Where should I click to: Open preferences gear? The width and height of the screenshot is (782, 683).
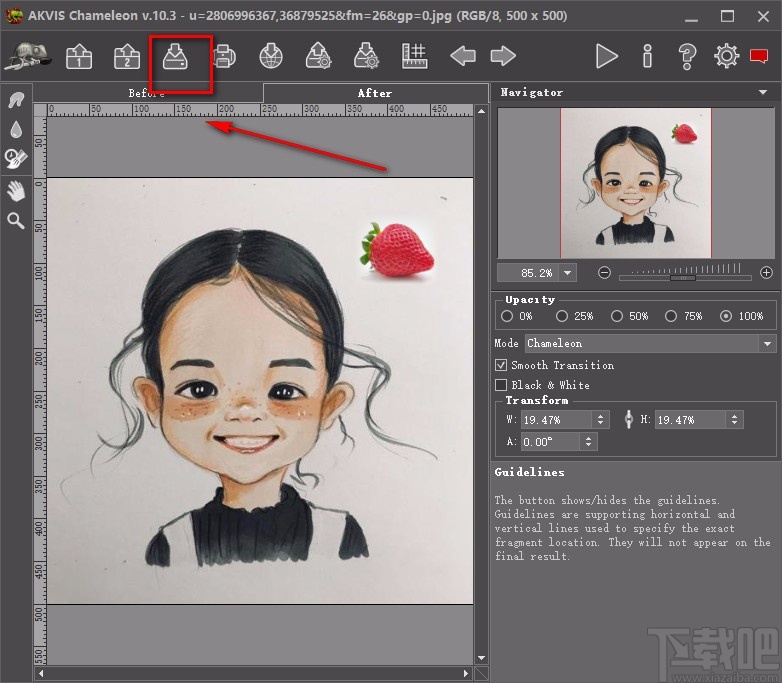click(x=726, y=56)
